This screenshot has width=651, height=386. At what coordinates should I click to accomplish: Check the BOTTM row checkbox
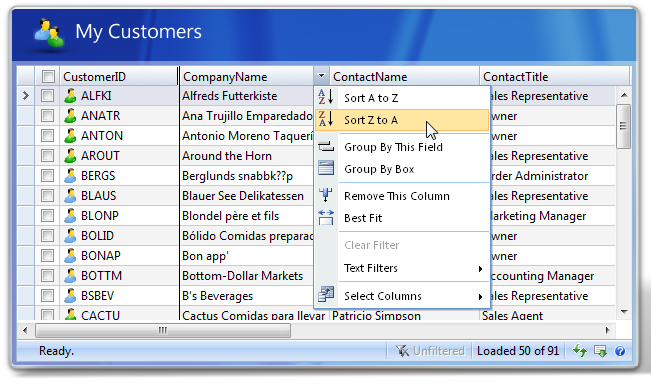(x=47, y=275)
